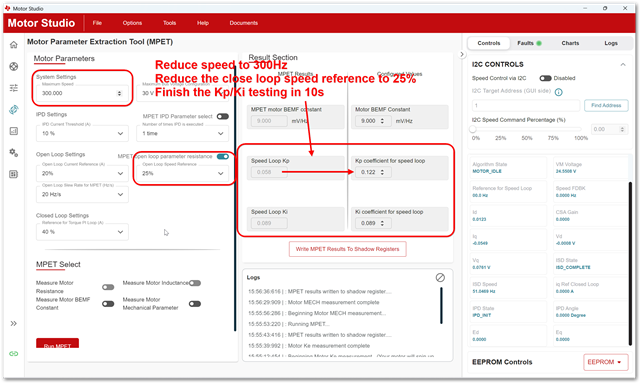The image size is (640, 383).
Task: Toggle Speed Control via I2C switch
Action: [x=545, y=78]
